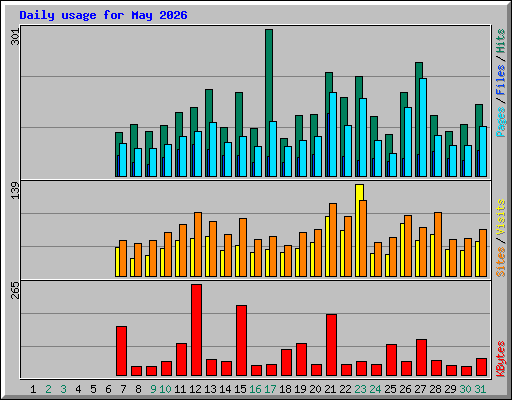Click day label 24 on the x-axis
The height and width of the screenshot is (400, 512).
375,389
